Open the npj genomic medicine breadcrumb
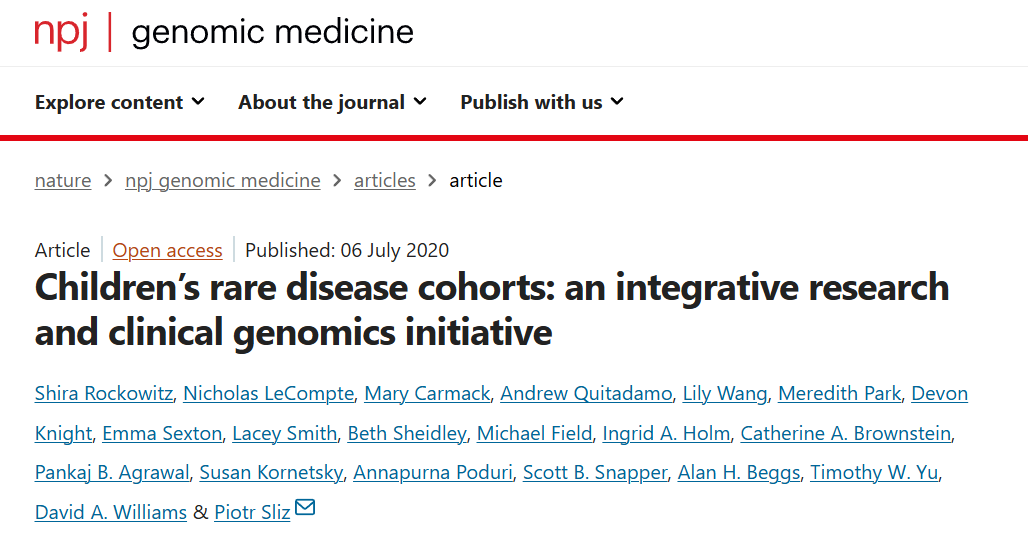 tap(223, 180)
